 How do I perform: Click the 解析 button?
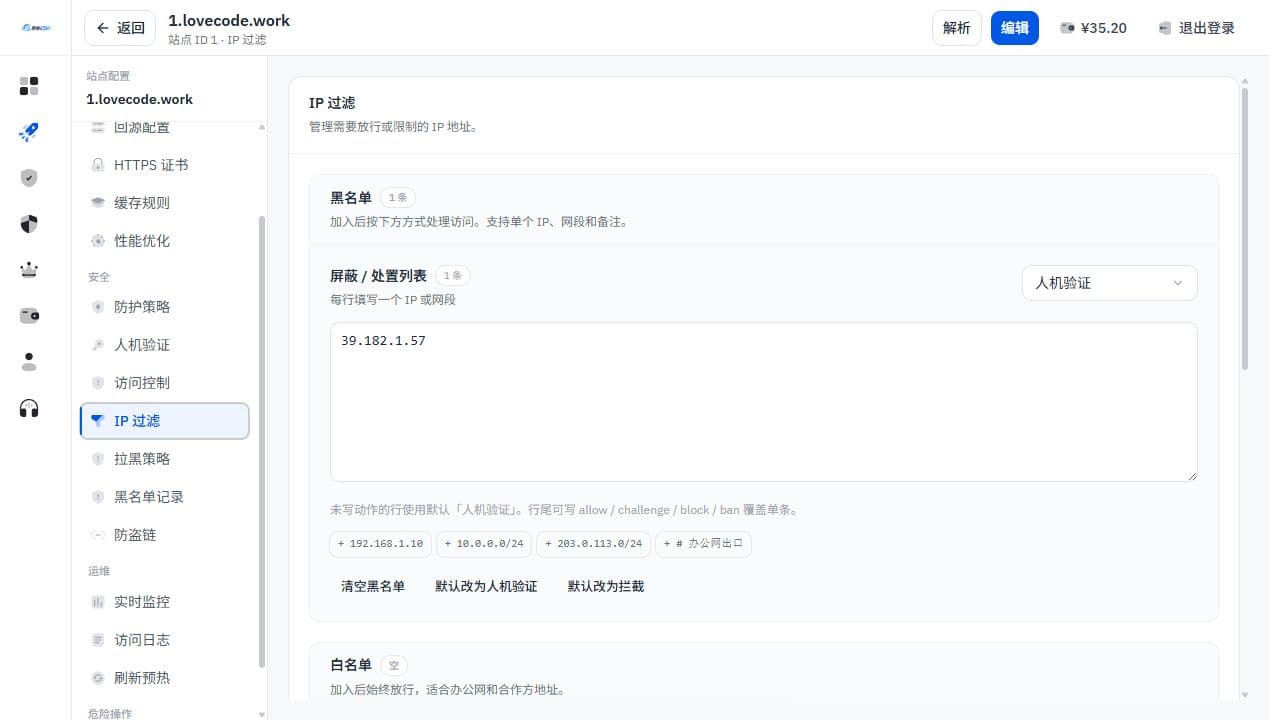(x=957, y=28)
